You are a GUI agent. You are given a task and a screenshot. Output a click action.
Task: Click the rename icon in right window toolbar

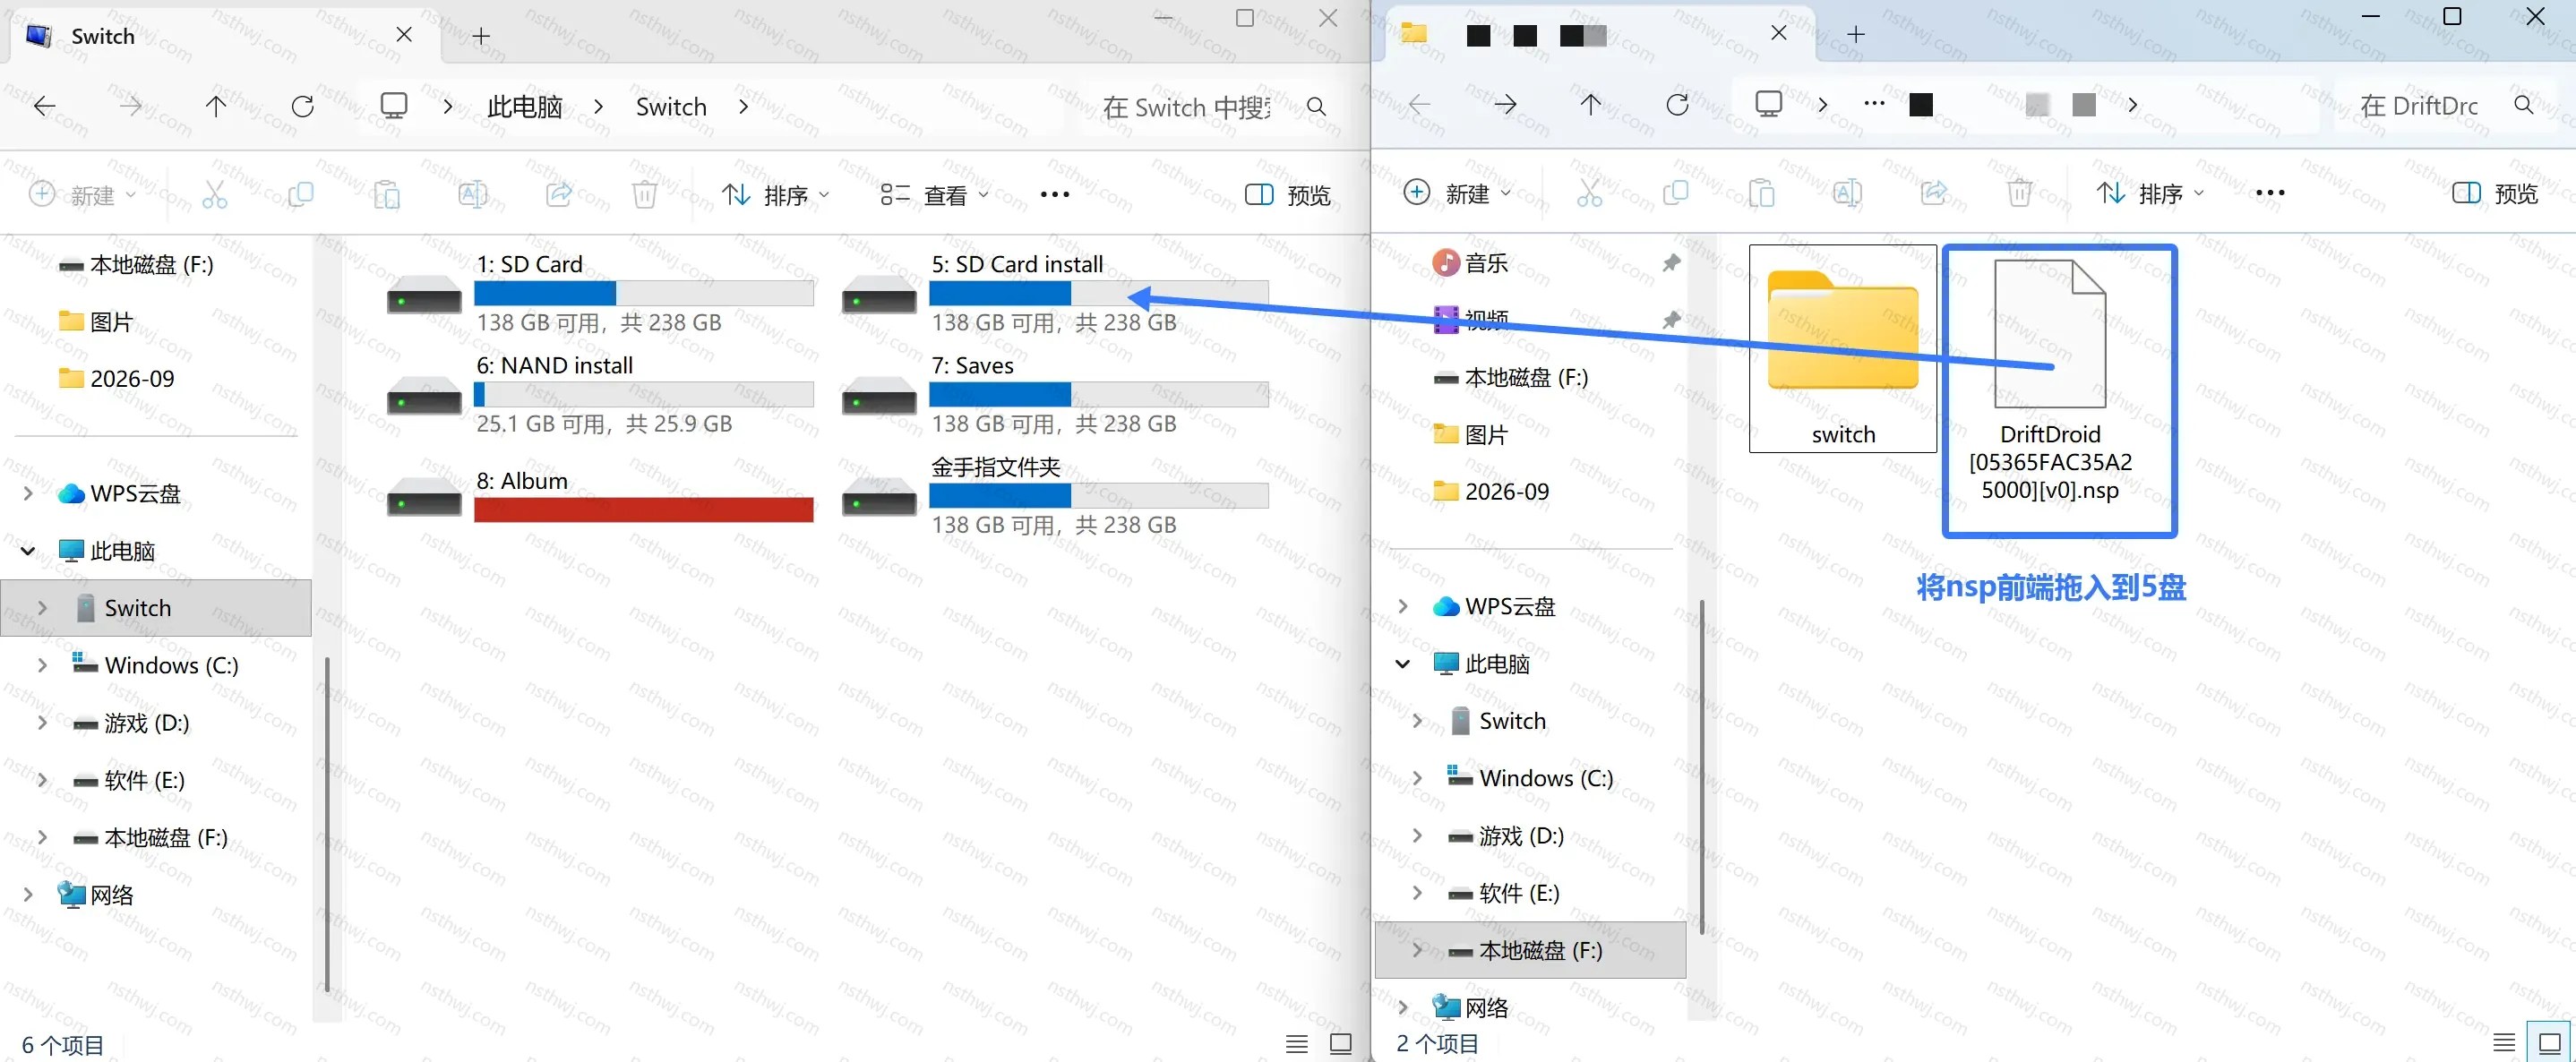[x=1847, y=192]
